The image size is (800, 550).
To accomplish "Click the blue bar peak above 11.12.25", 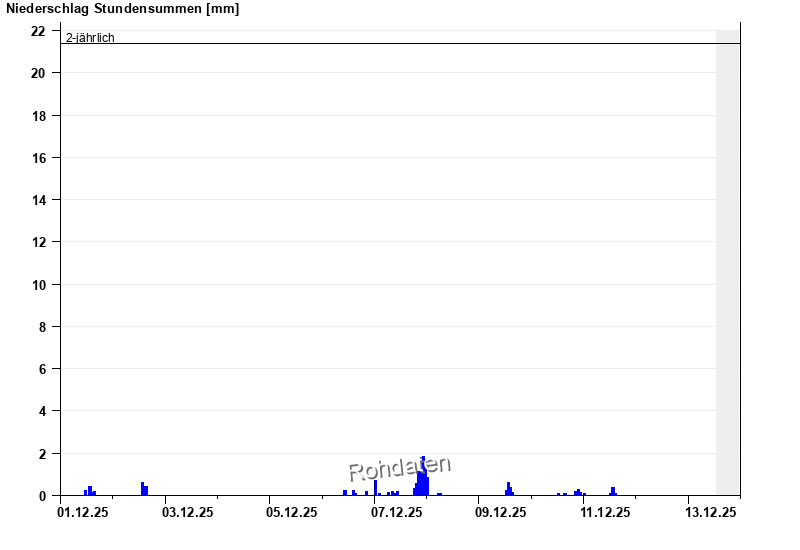I will pos(613,491).
